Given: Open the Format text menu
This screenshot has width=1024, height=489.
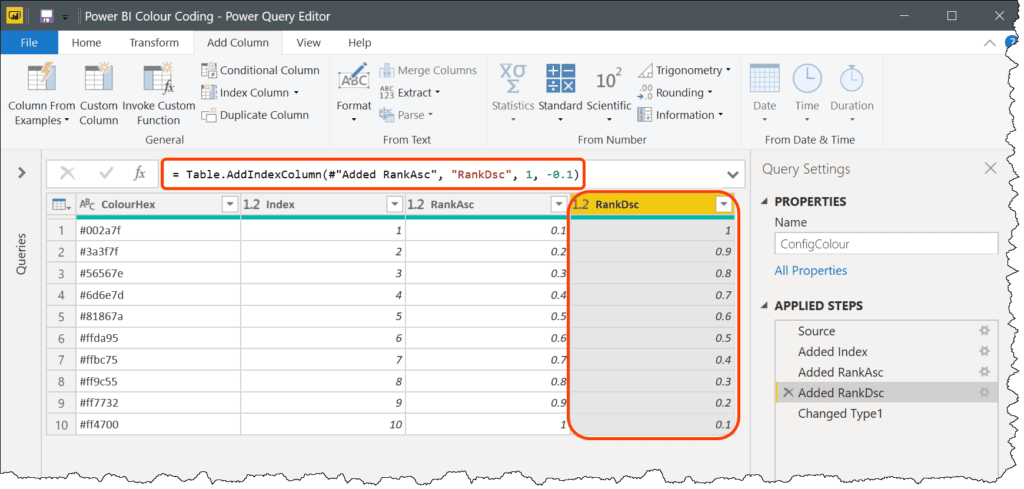Looking at the screenshot, I should coord(353,93).
